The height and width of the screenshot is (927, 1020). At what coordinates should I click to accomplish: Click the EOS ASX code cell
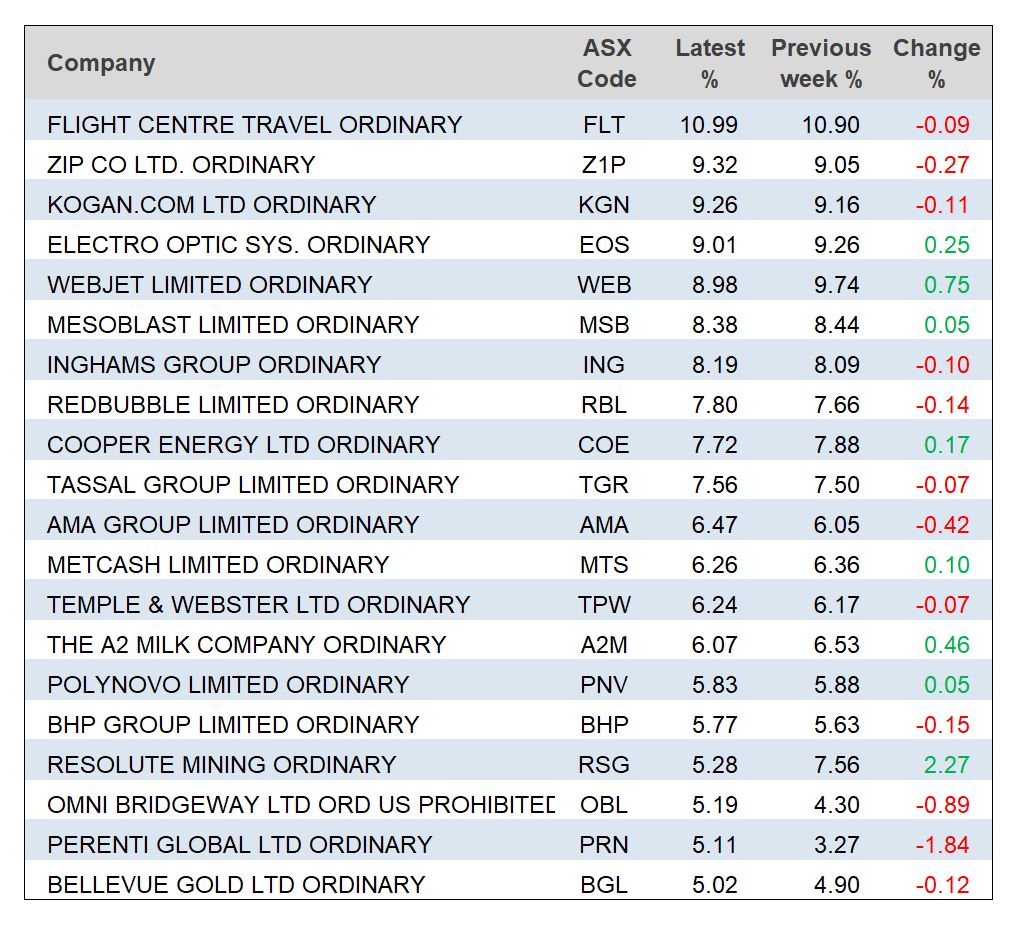pos(603,245)
